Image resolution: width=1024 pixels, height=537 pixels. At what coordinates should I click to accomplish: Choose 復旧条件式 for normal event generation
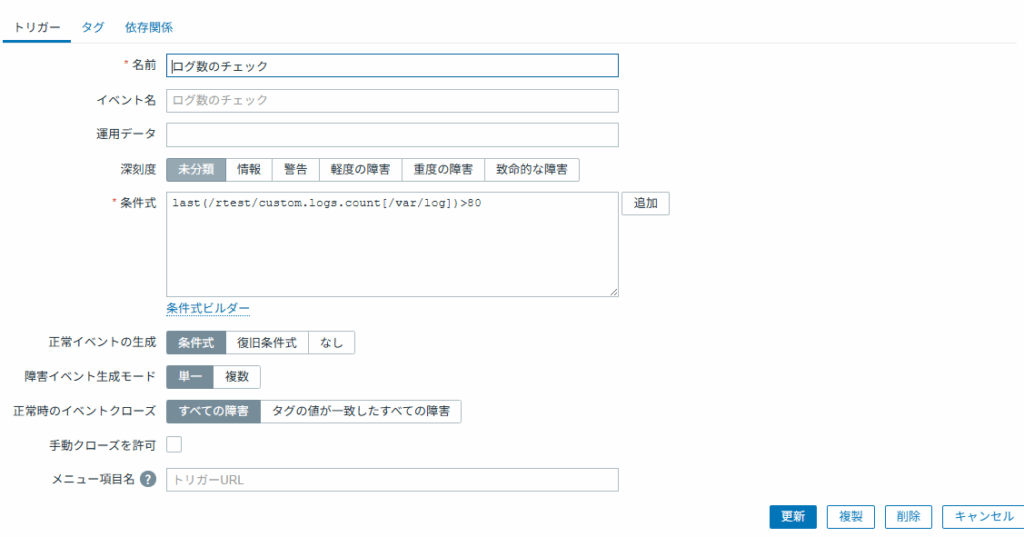[266, 343]
